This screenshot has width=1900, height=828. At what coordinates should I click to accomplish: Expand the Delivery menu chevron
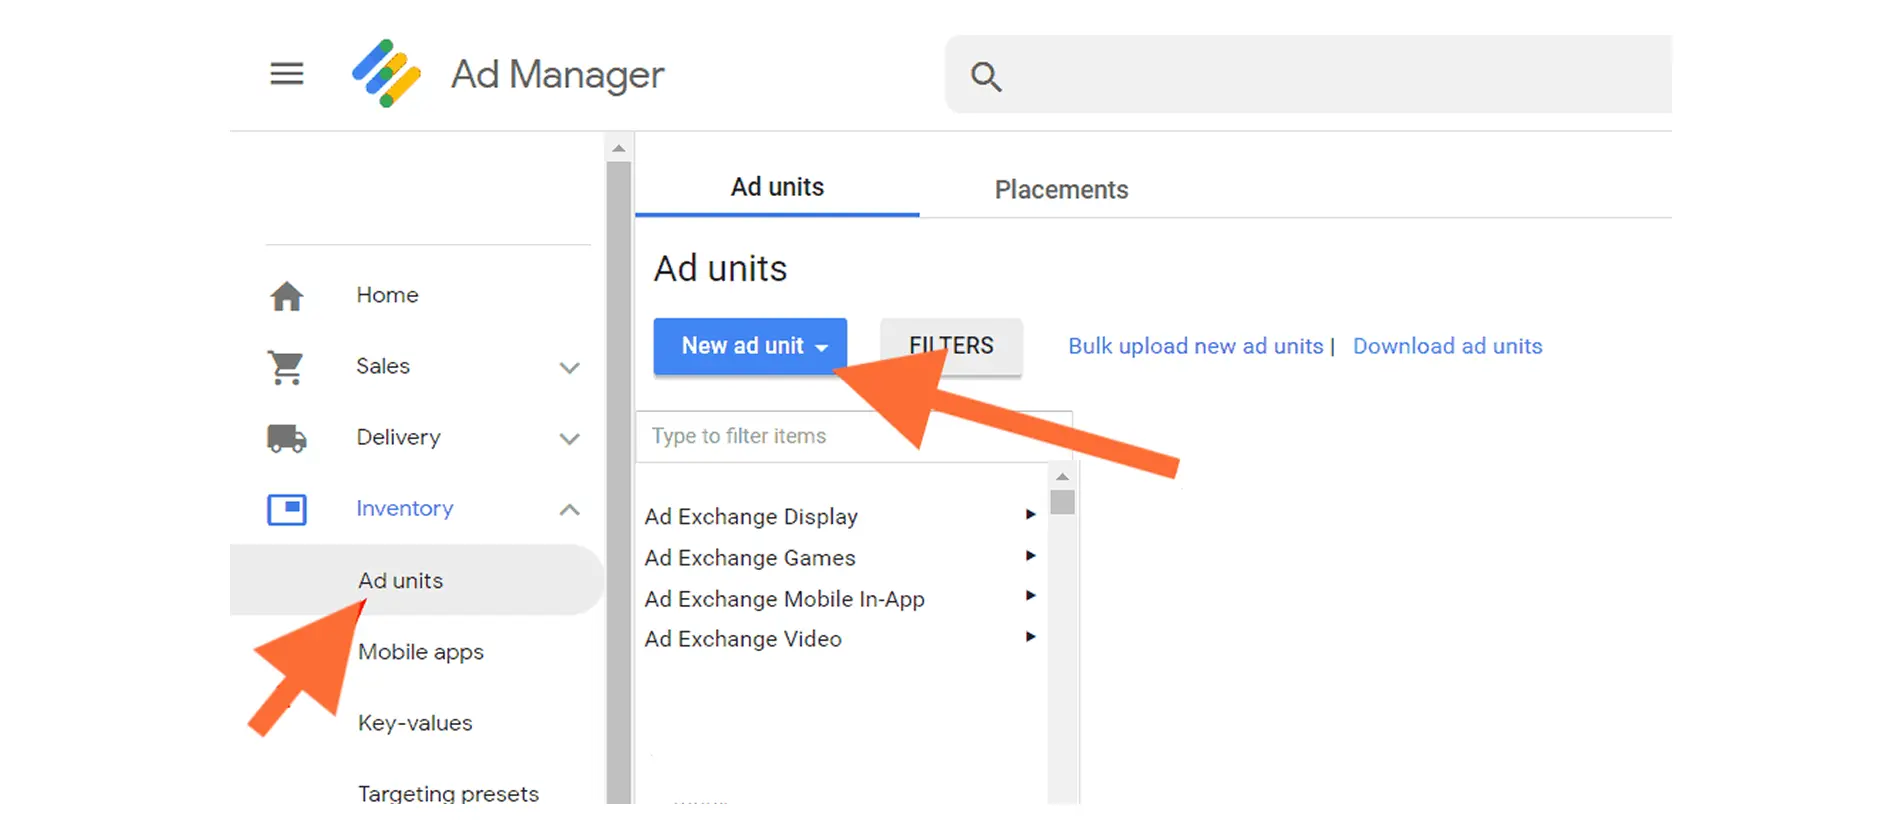(569, 439)
